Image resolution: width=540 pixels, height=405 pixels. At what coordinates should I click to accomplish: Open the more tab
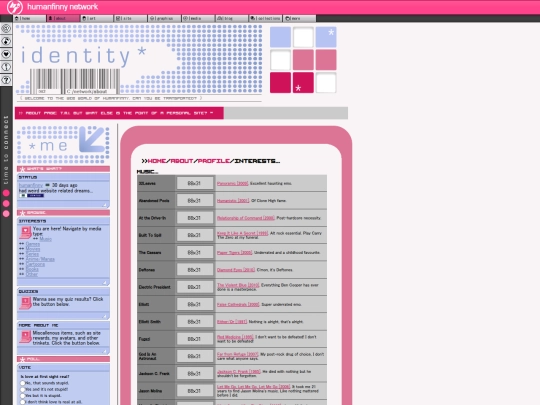point(299,18)
